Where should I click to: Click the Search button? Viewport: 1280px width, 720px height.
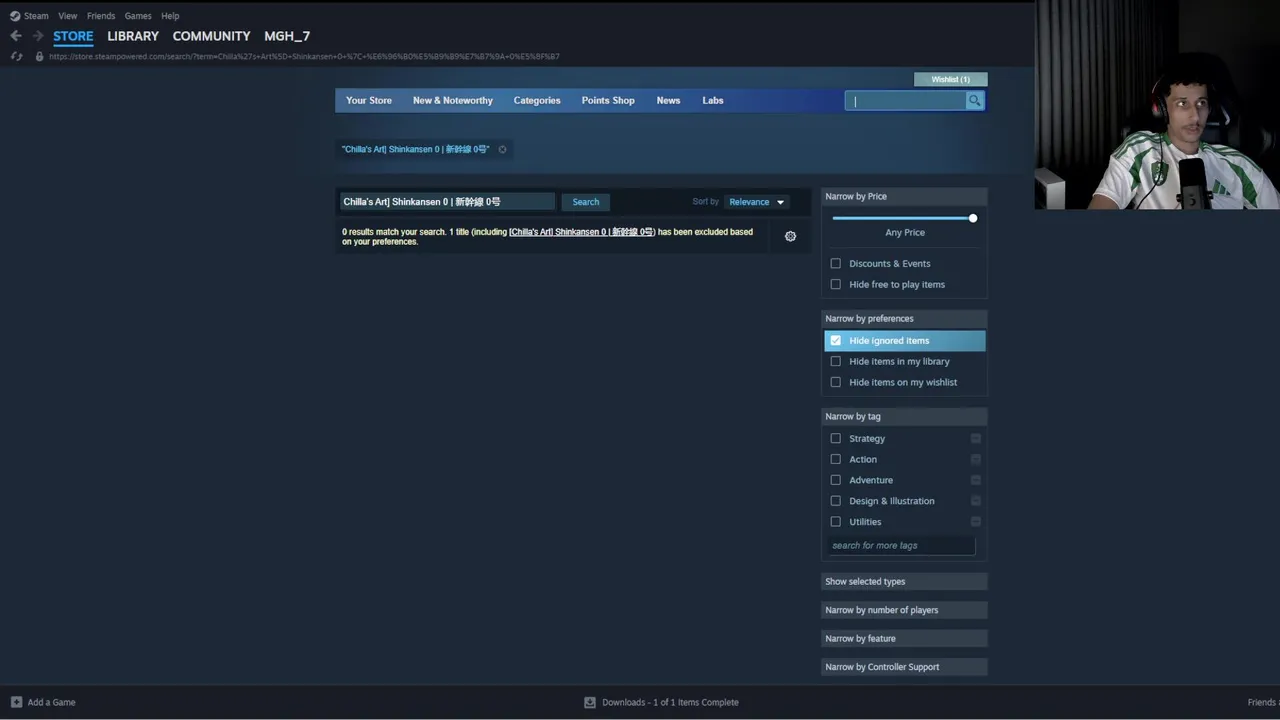click(586, 202)
